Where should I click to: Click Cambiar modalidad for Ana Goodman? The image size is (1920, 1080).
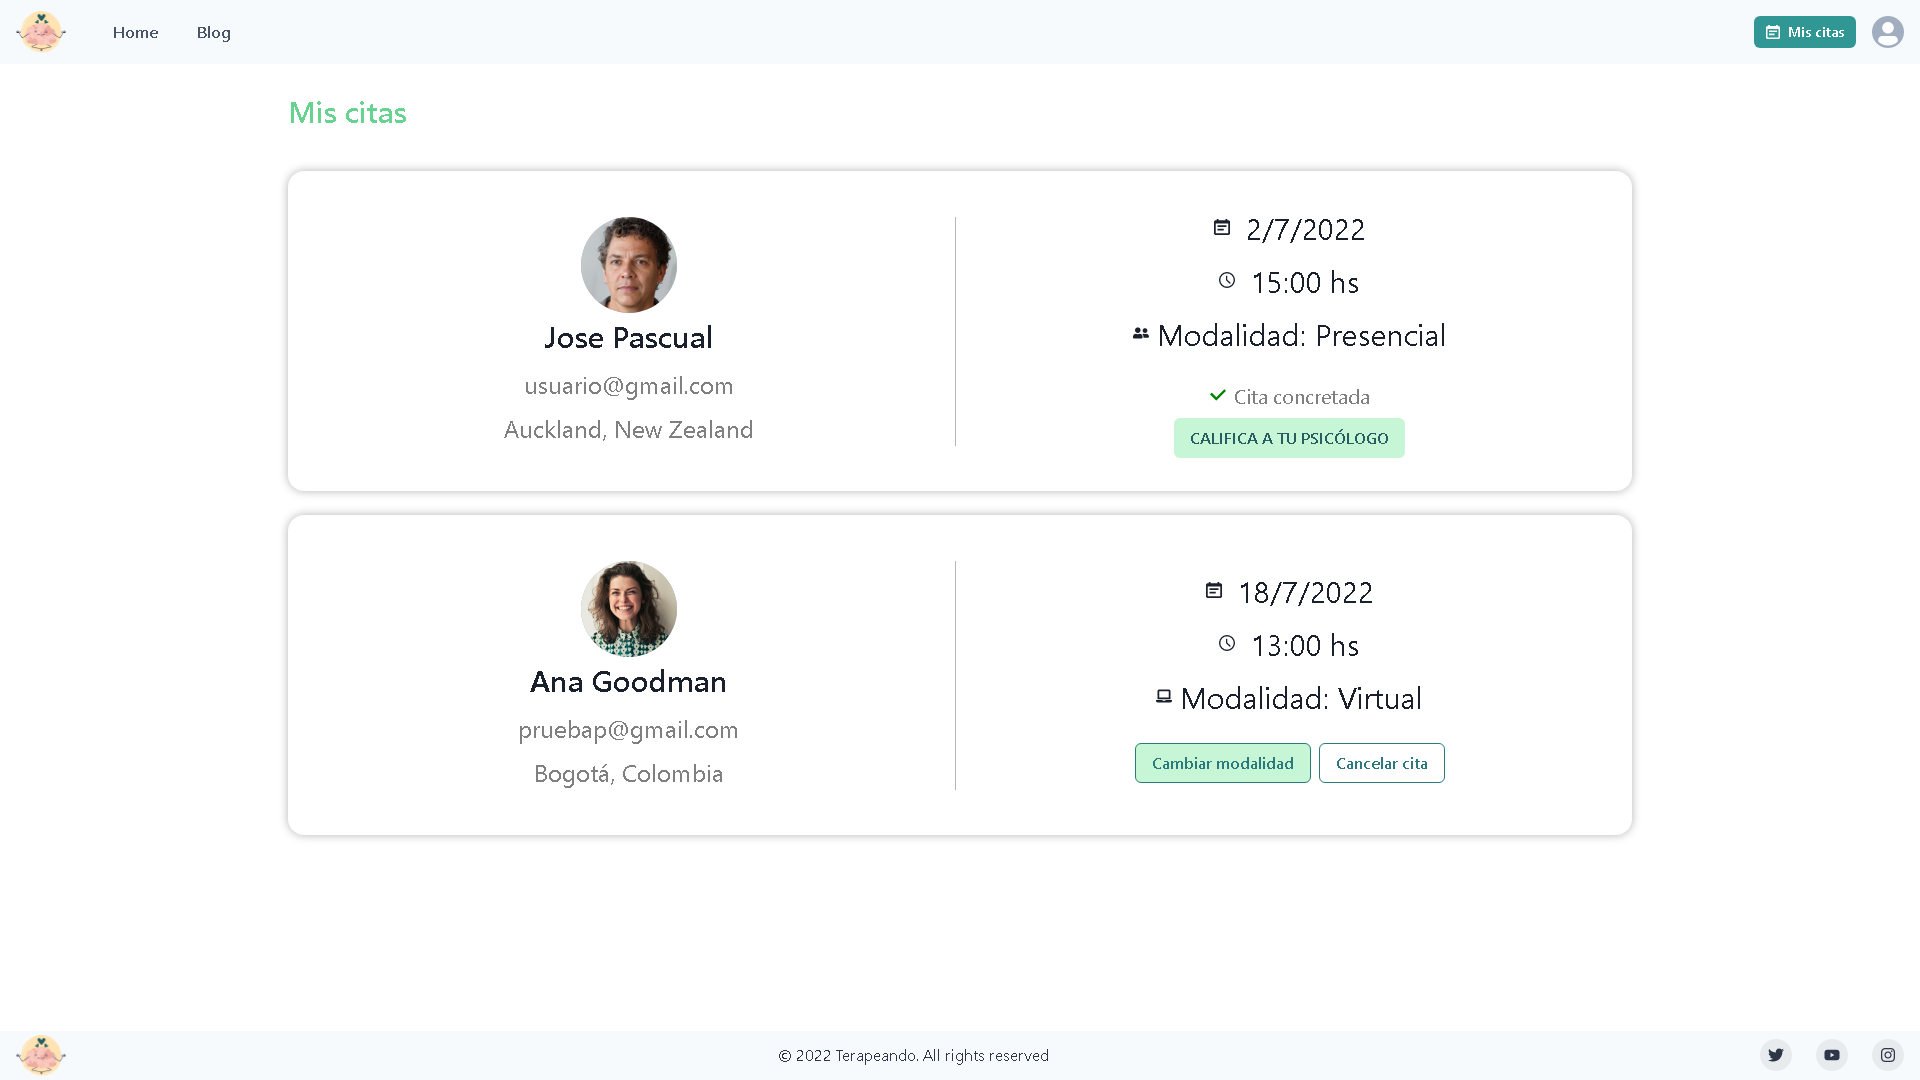(x=1222, y=762)
